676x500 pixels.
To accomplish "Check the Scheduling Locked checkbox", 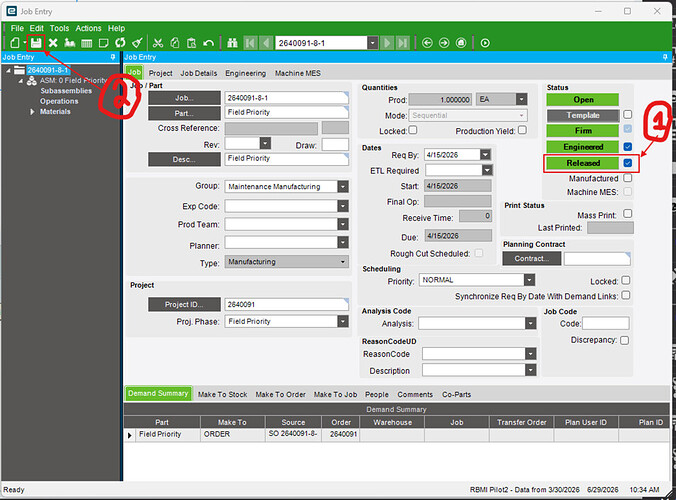I will (626, 280).
